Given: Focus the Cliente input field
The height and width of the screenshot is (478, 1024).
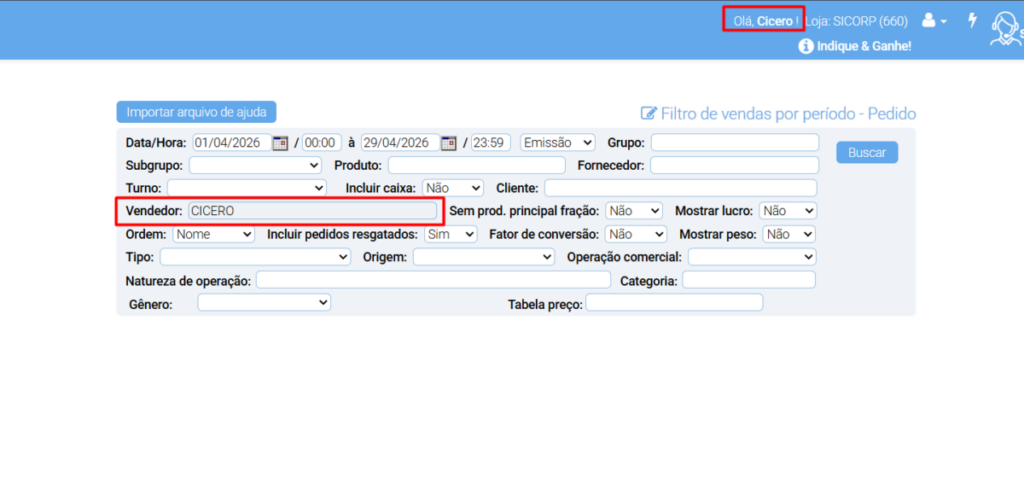Looking at the screenshot, I should [x=680, y=188].
